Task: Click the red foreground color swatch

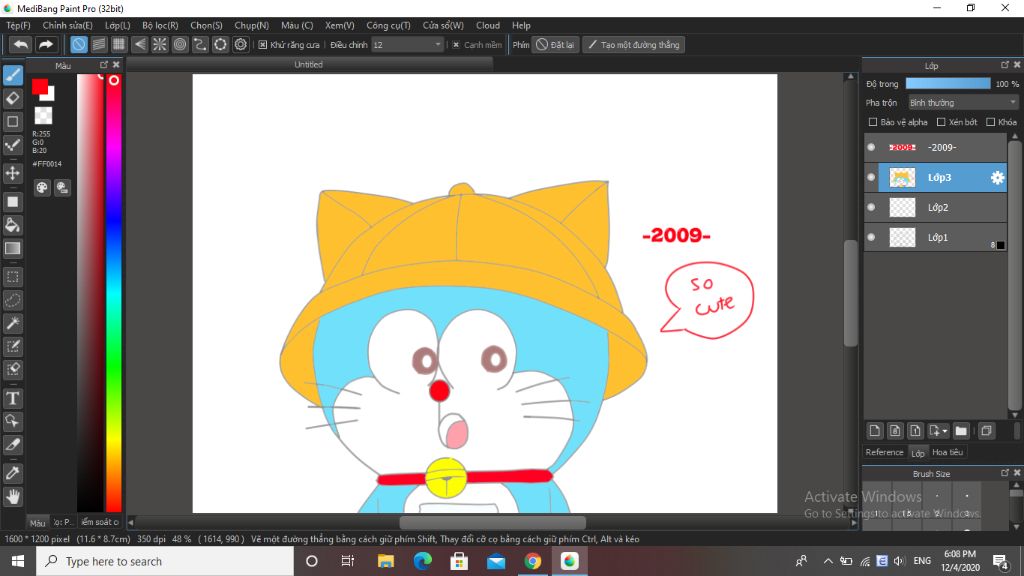Action: point(40,87)
